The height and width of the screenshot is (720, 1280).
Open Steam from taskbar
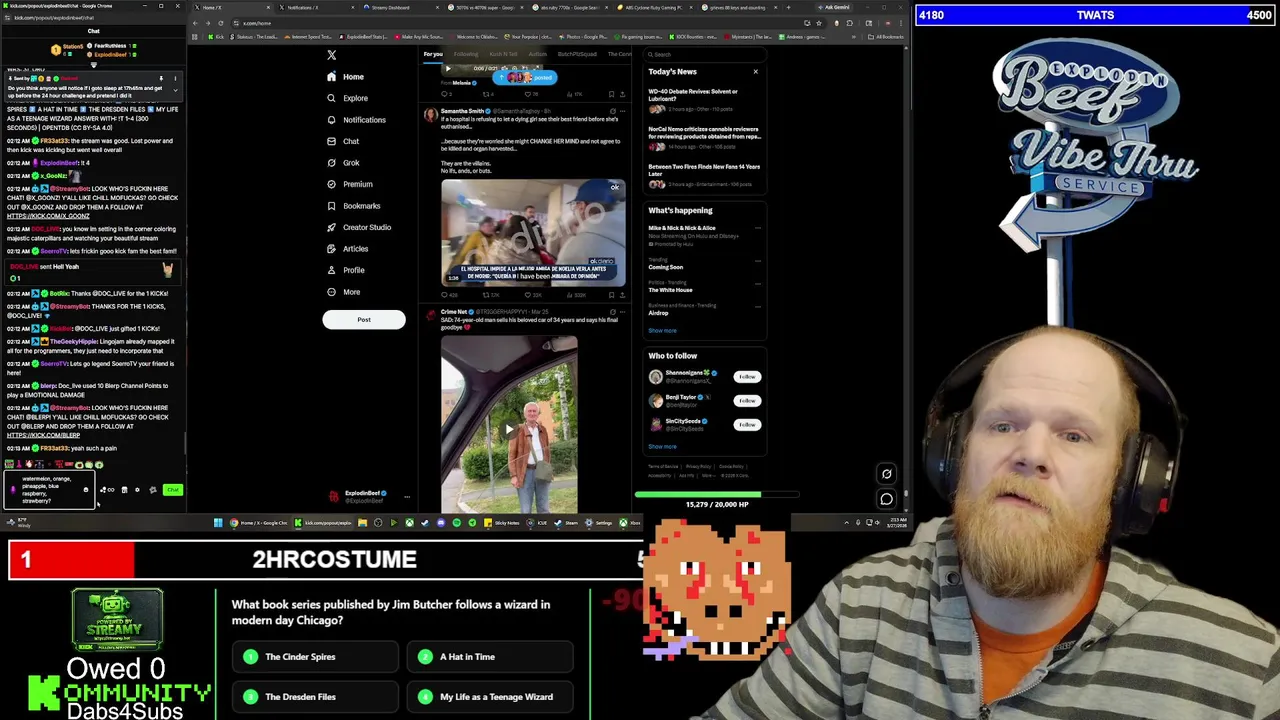click(x=568, y=523)
